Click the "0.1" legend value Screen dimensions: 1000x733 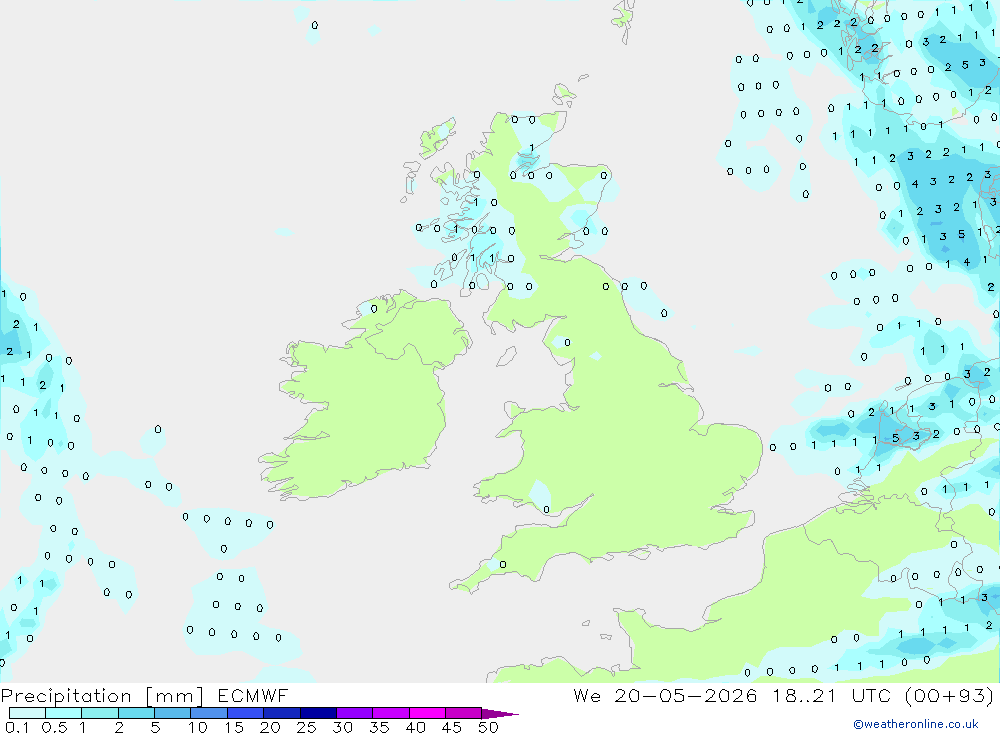[17, 727]
